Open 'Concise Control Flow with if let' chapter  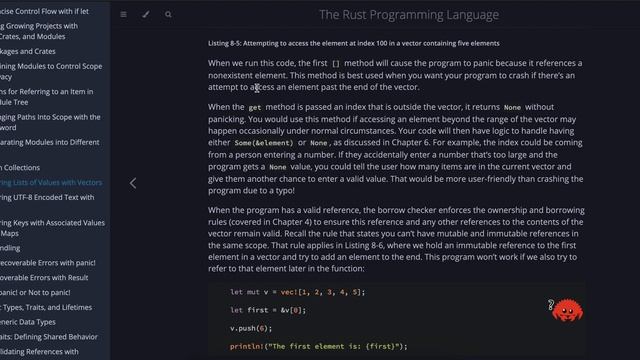pos(44,11)
